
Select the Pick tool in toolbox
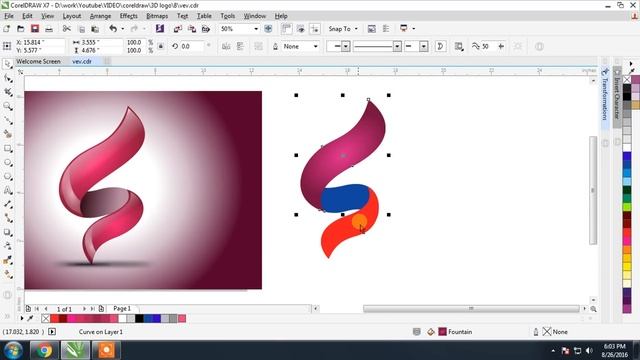7,64
